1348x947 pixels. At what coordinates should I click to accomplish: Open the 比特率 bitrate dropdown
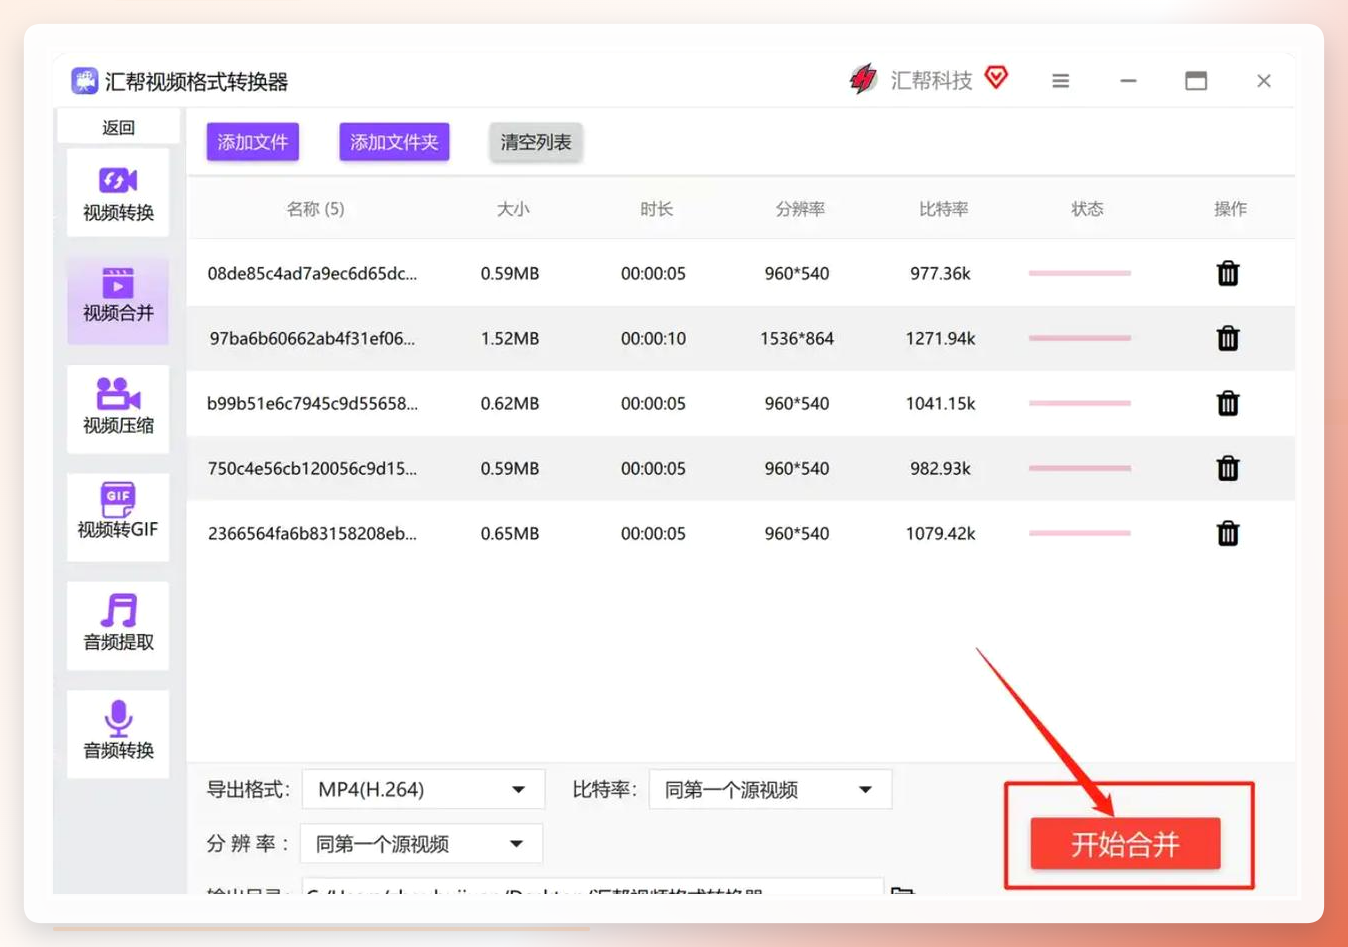pyautogui.click(x=770, y=790)
